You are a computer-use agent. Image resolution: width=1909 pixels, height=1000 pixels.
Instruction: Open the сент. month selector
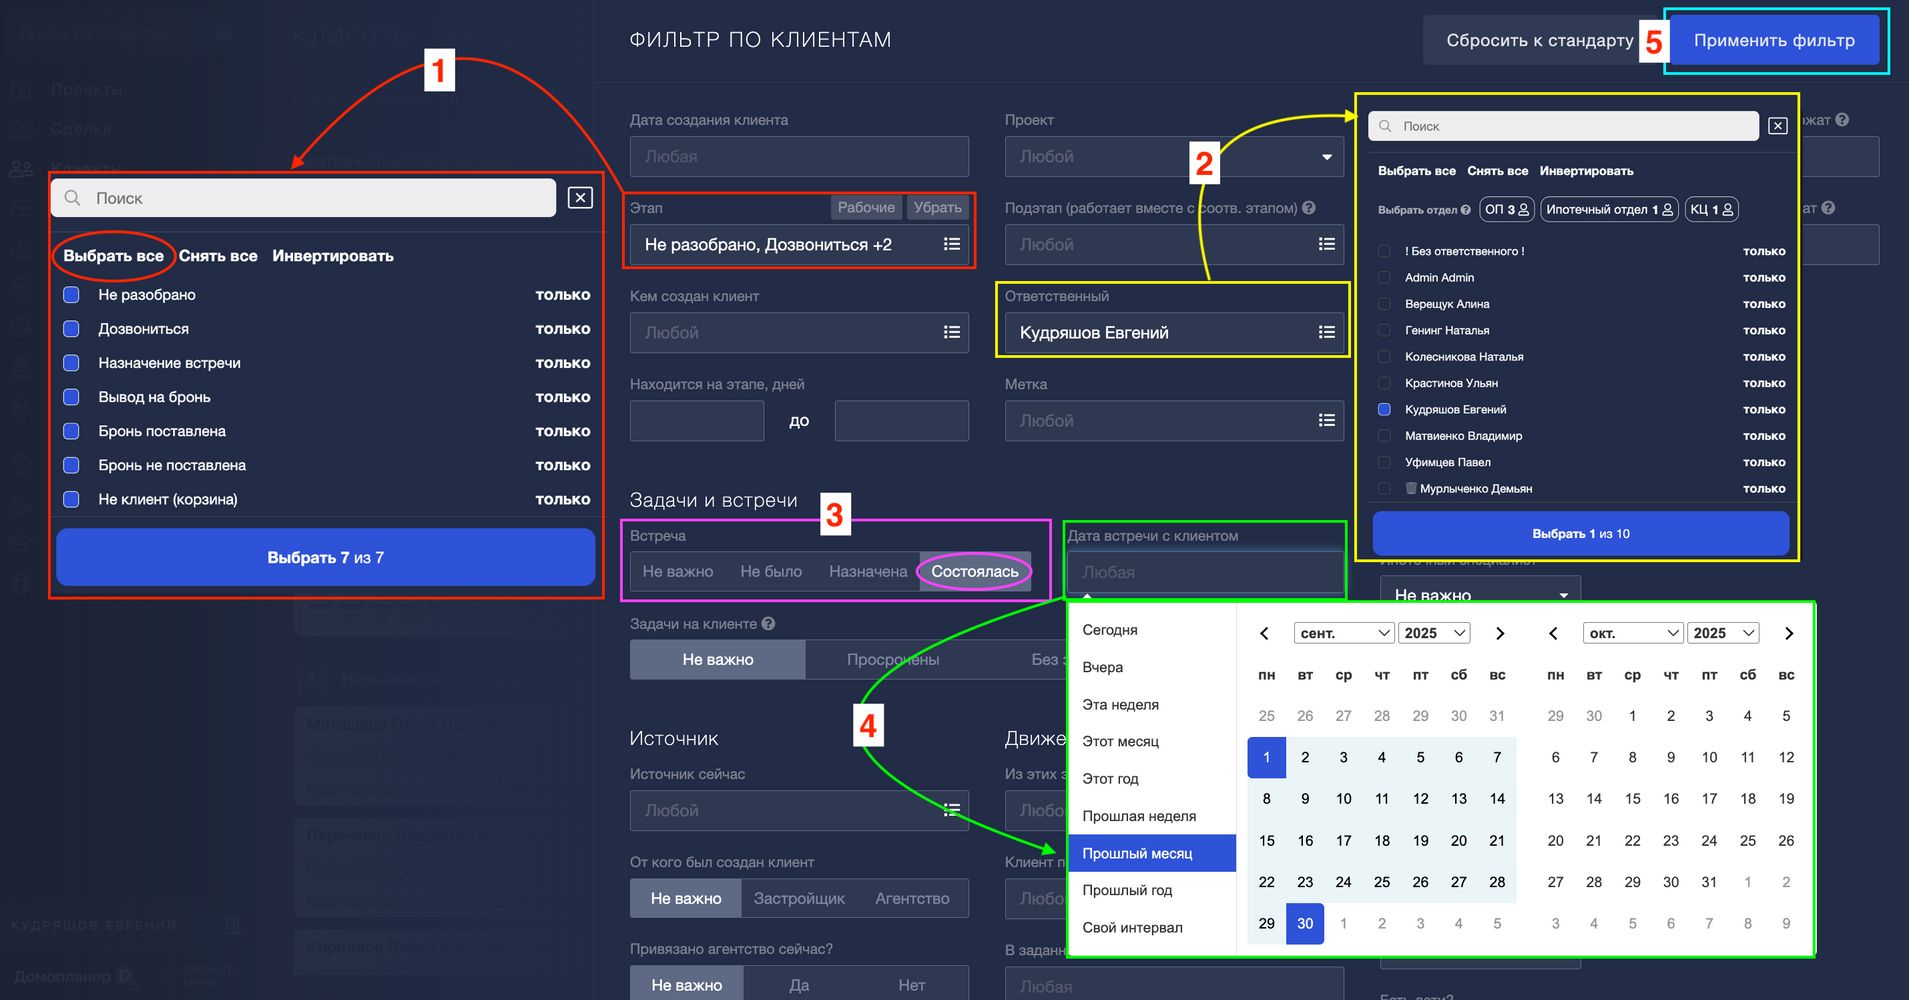(x=1345, y=633)
